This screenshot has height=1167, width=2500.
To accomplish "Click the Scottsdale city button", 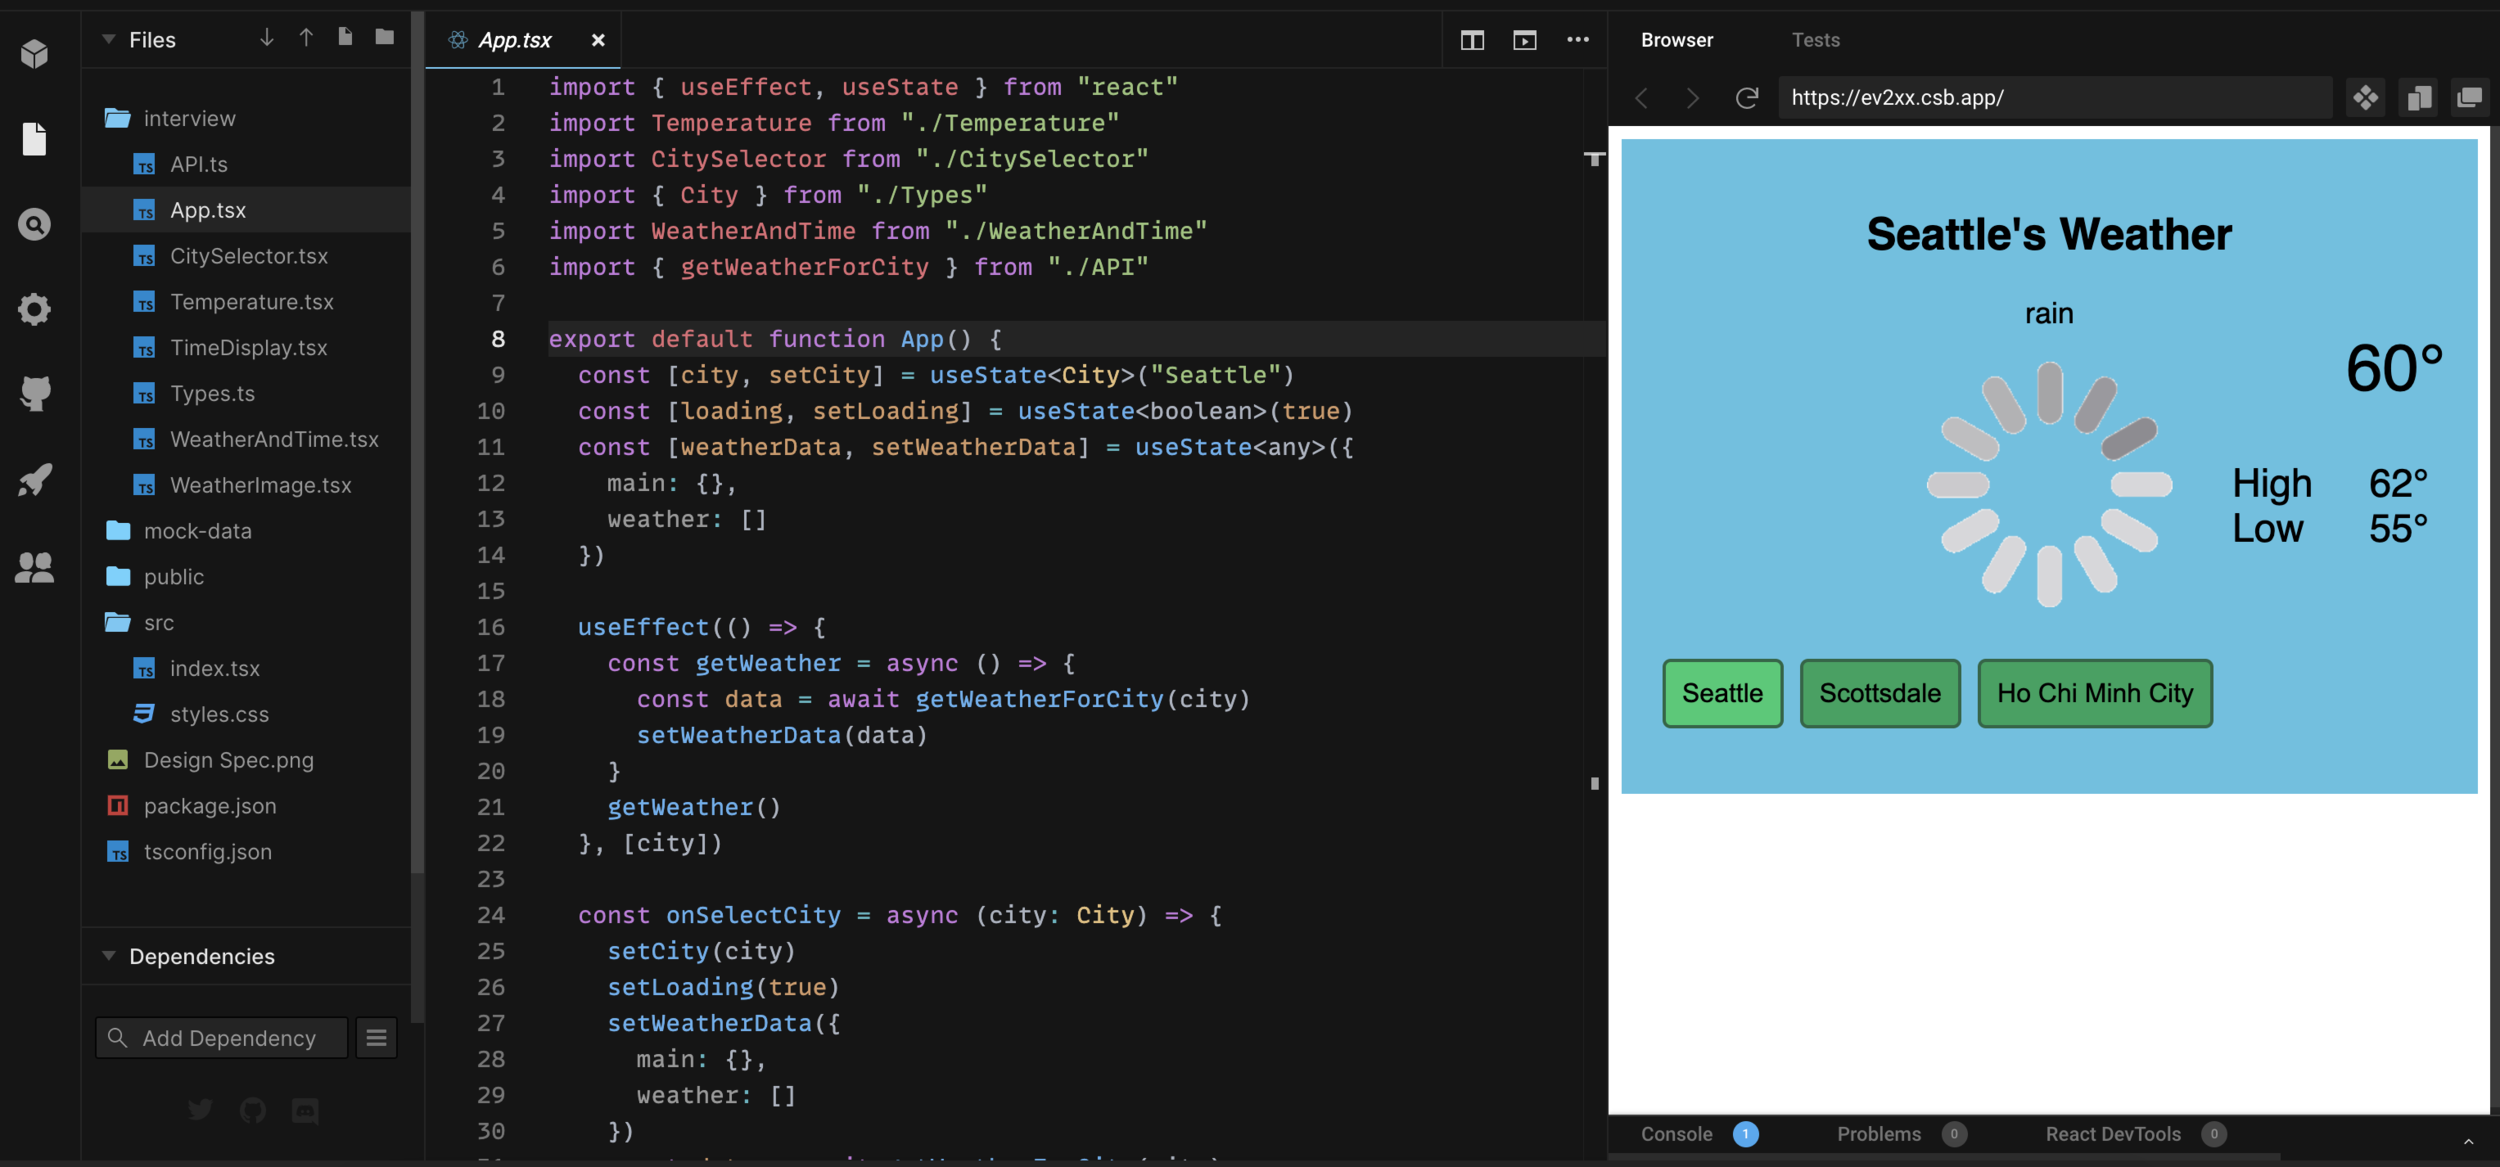I will coord(1879,693).
